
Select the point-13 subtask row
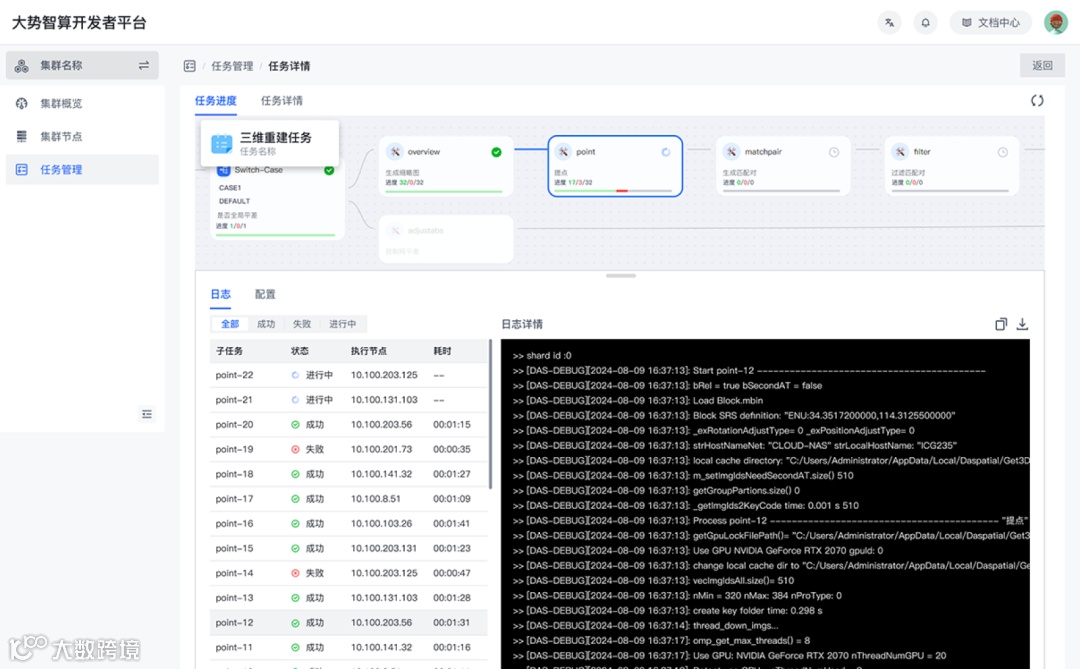click(x=349, y=598)
